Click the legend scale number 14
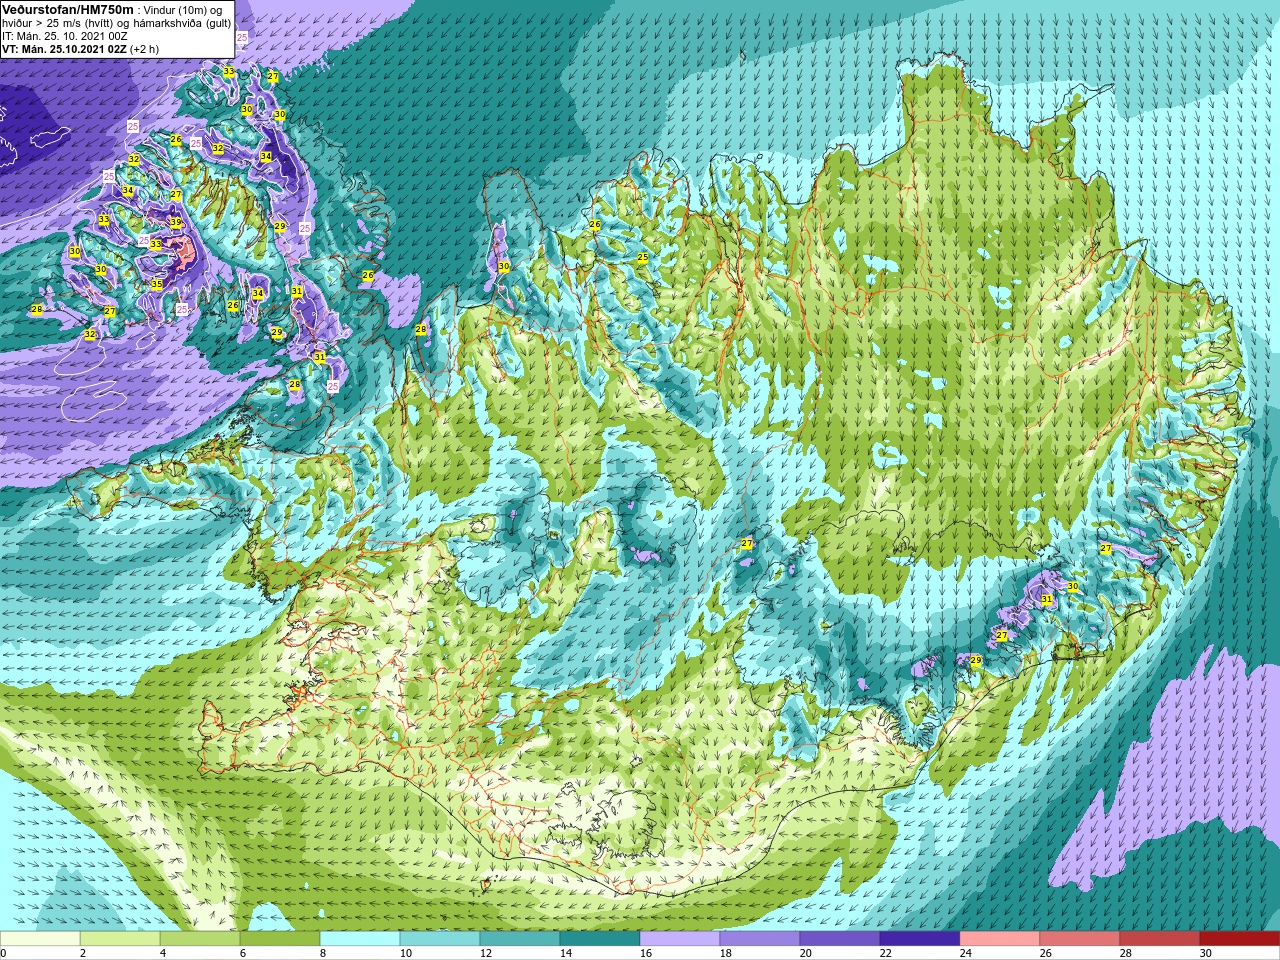 566,953
